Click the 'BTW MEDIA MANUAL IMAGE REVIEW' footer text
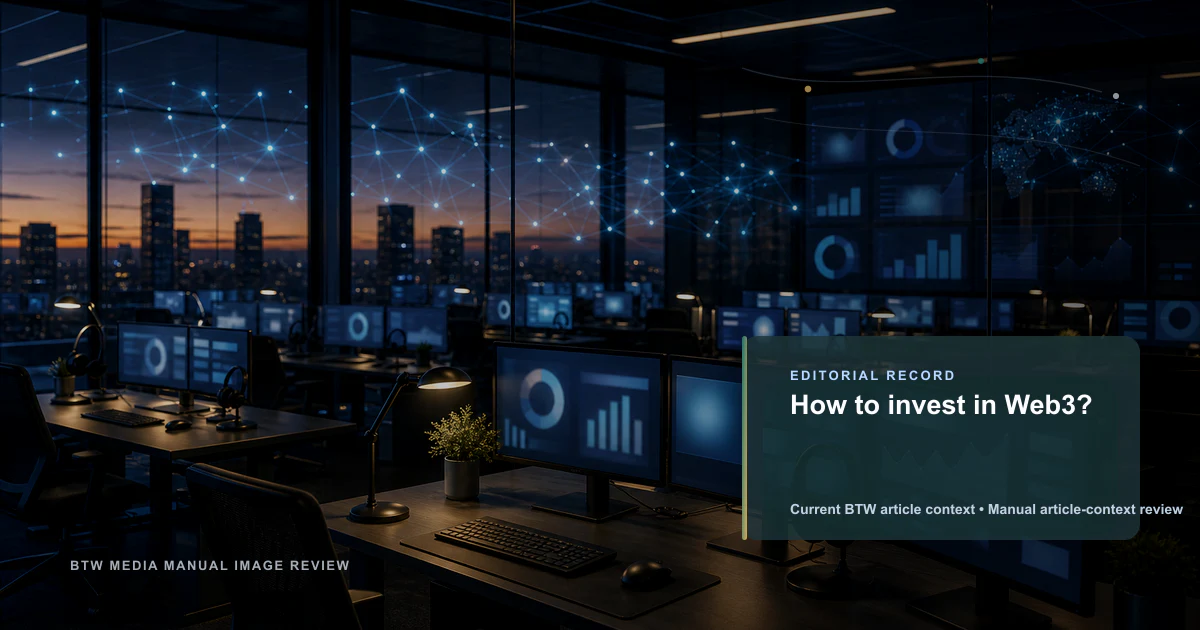 pyautogui.click(x=210, y=565)
